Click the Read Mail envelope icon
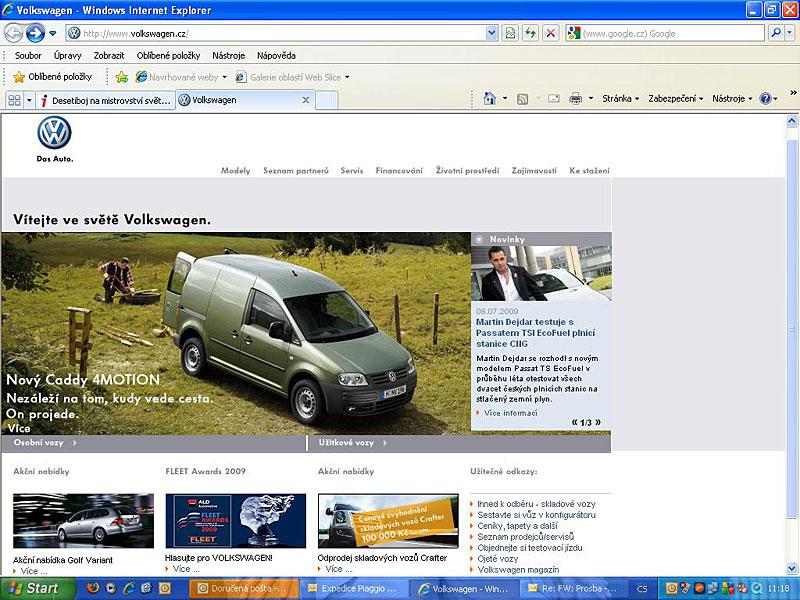The height and width of the screenshot is (600, 800). 554,98
